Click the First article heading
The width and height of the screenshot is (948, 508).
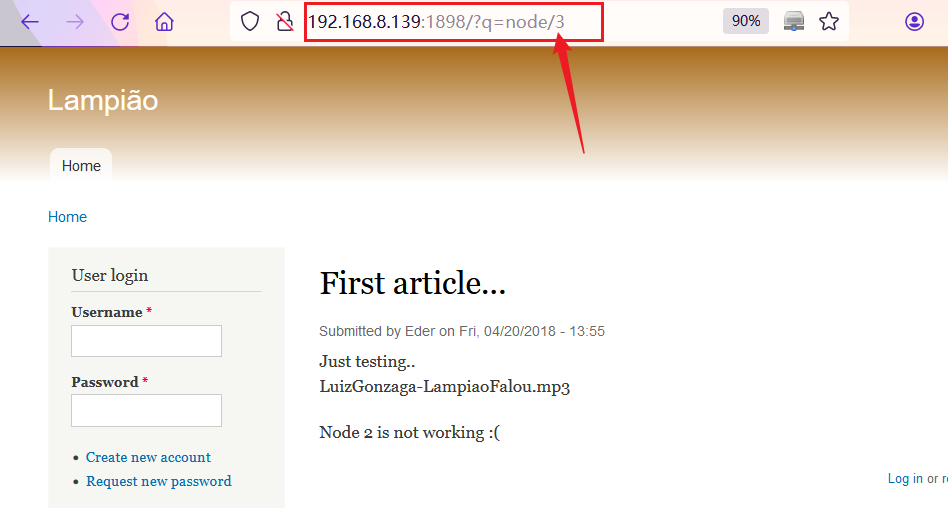412,284
